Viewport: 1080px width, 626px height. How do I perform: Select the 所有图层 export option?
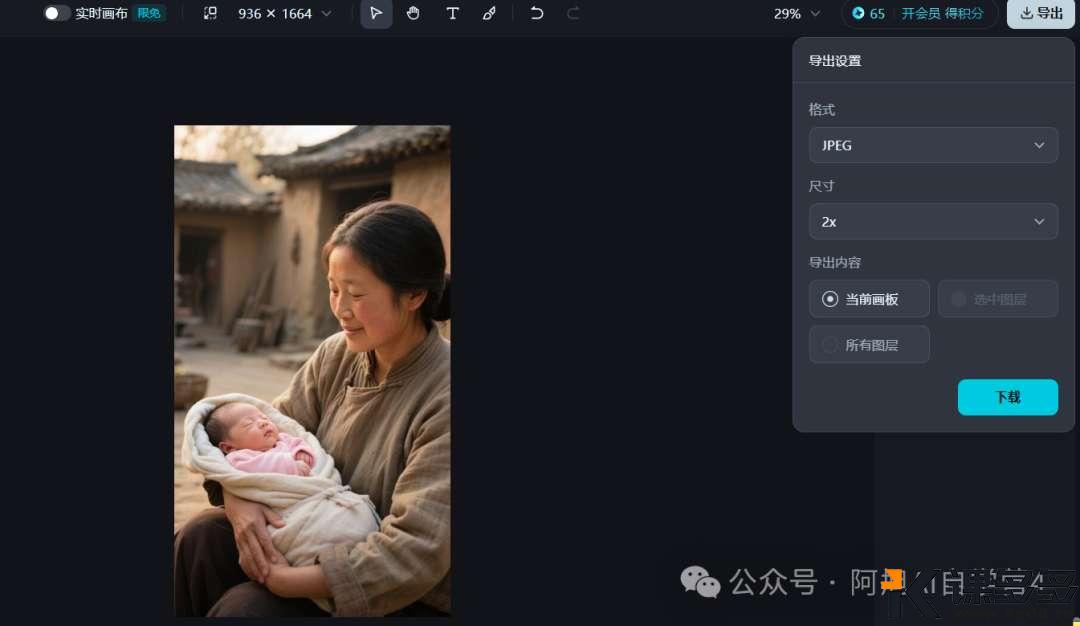[868, 344]
